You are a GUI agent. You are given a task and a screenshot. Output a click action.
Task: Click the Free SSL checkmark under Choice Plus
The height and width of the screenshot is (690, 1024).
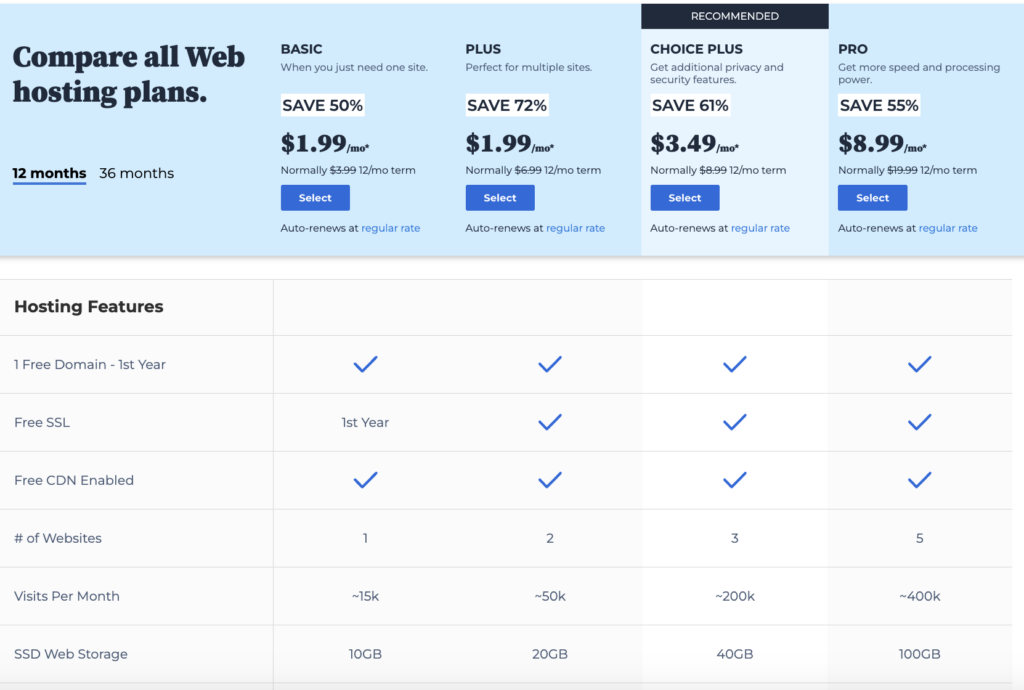click(735, 421)
